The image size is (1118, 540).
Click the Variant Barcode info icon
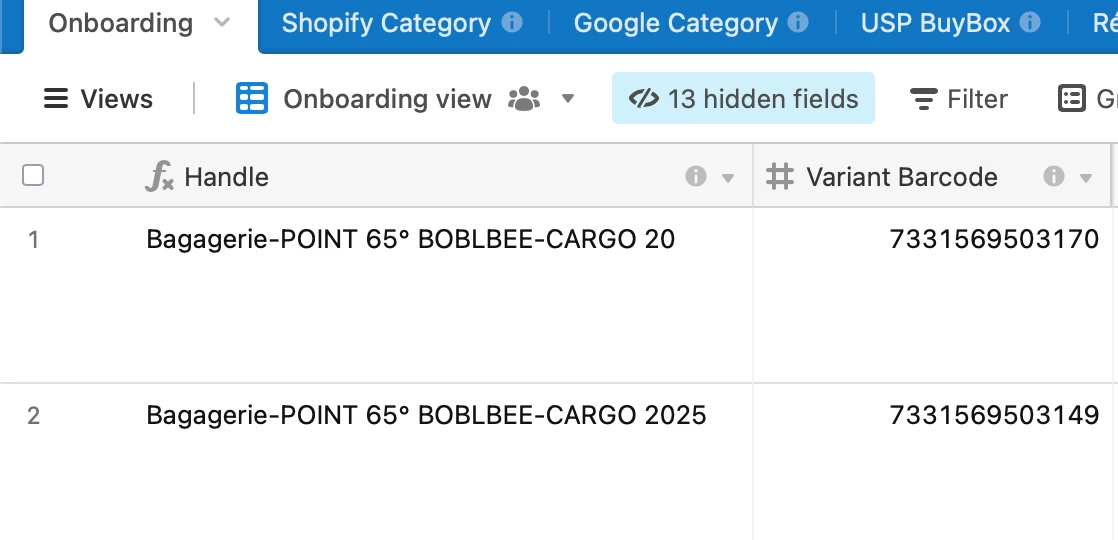pyautogui.click(x=1054, y=176)
